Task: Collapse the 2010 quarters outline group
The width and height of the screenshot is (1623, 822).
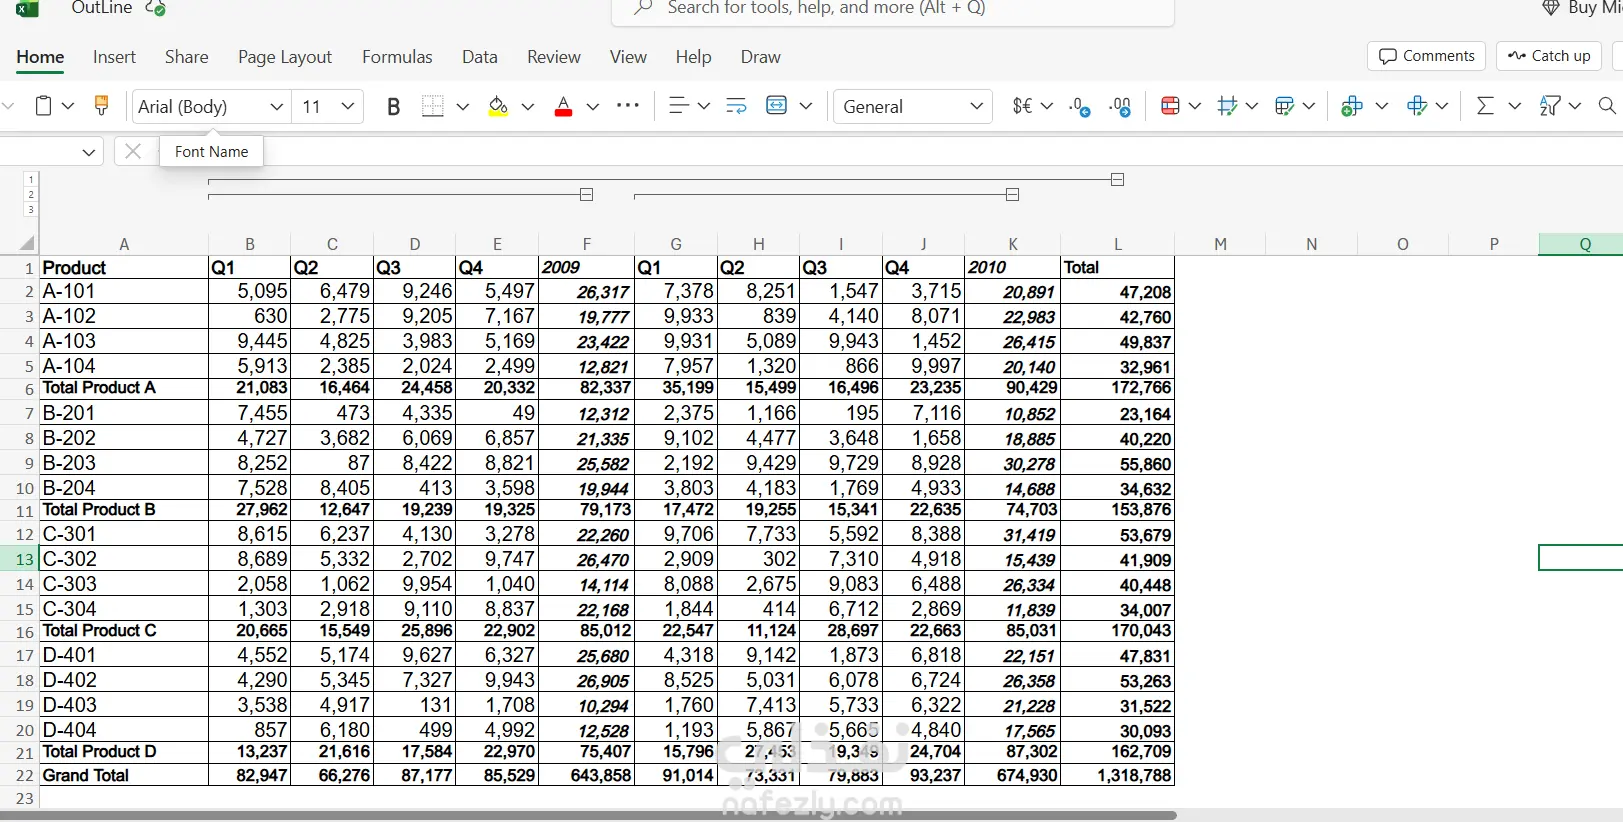Action: click(1012, 195)
